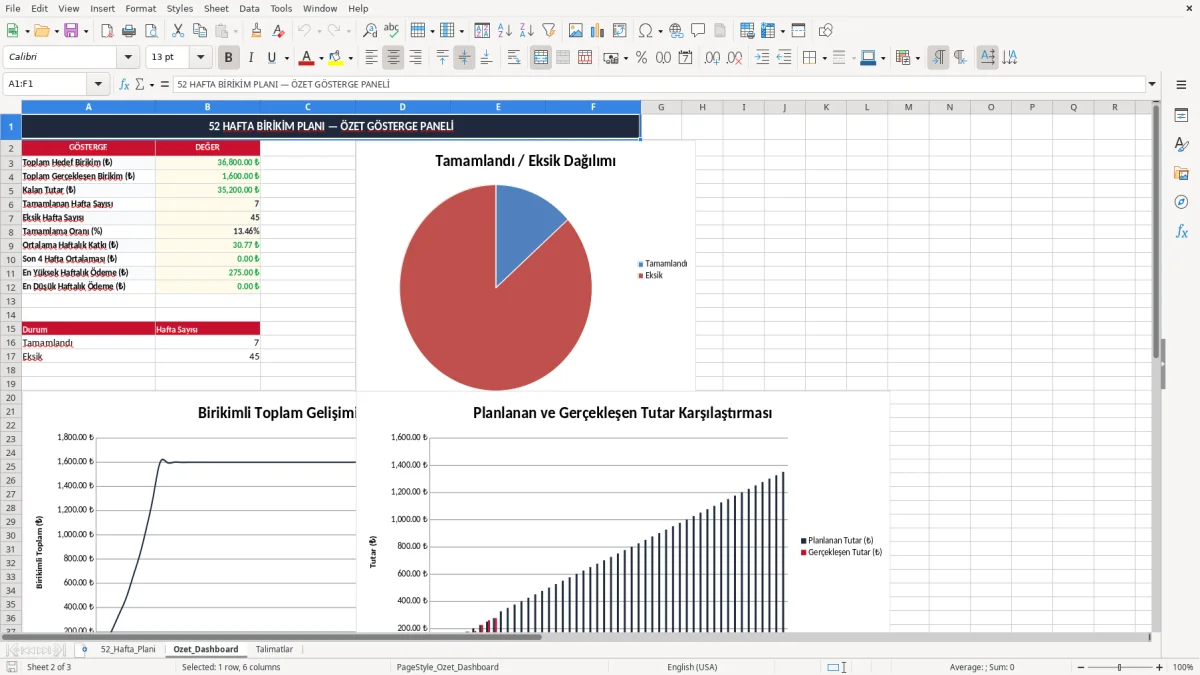This screenshot has width=1200, height=675.
Task: Open the Borders dropdown arrow
Action: pyautogui.click(x=824, y=58)
